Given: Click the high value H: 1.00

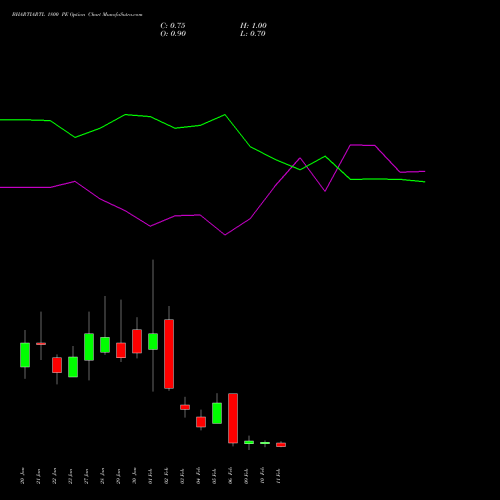Looking at the screenshot, I should pos(253,26).
